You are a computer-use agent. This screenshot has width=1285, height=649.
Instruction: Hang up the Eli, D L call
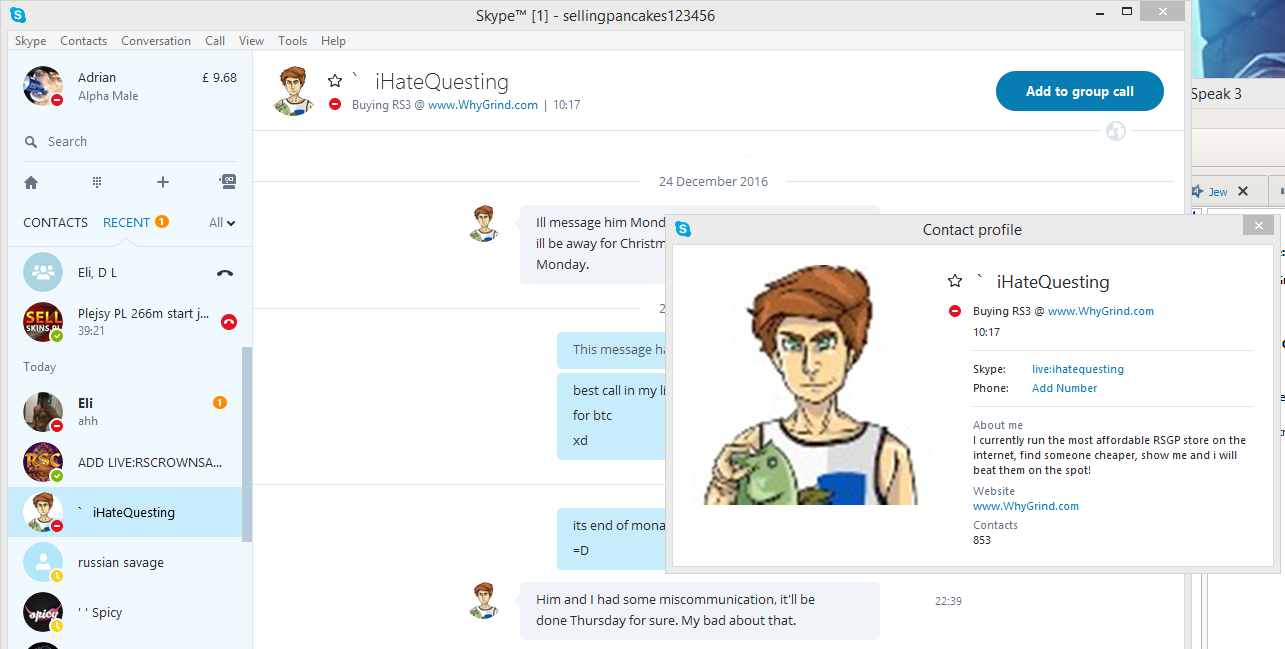pyautogui.click(x=225, y=272)
